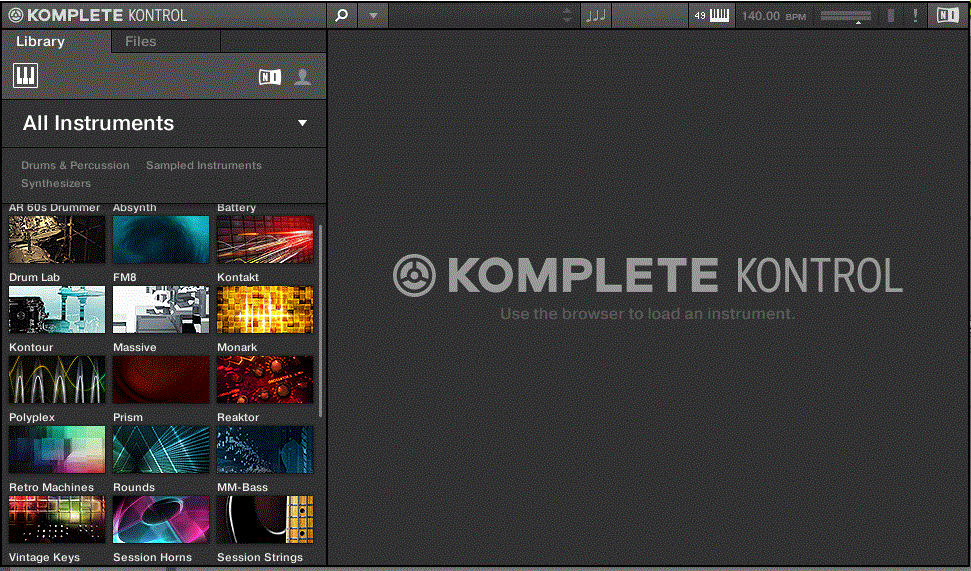Click the NI logo at top right
971x571 pixels.
947,15
